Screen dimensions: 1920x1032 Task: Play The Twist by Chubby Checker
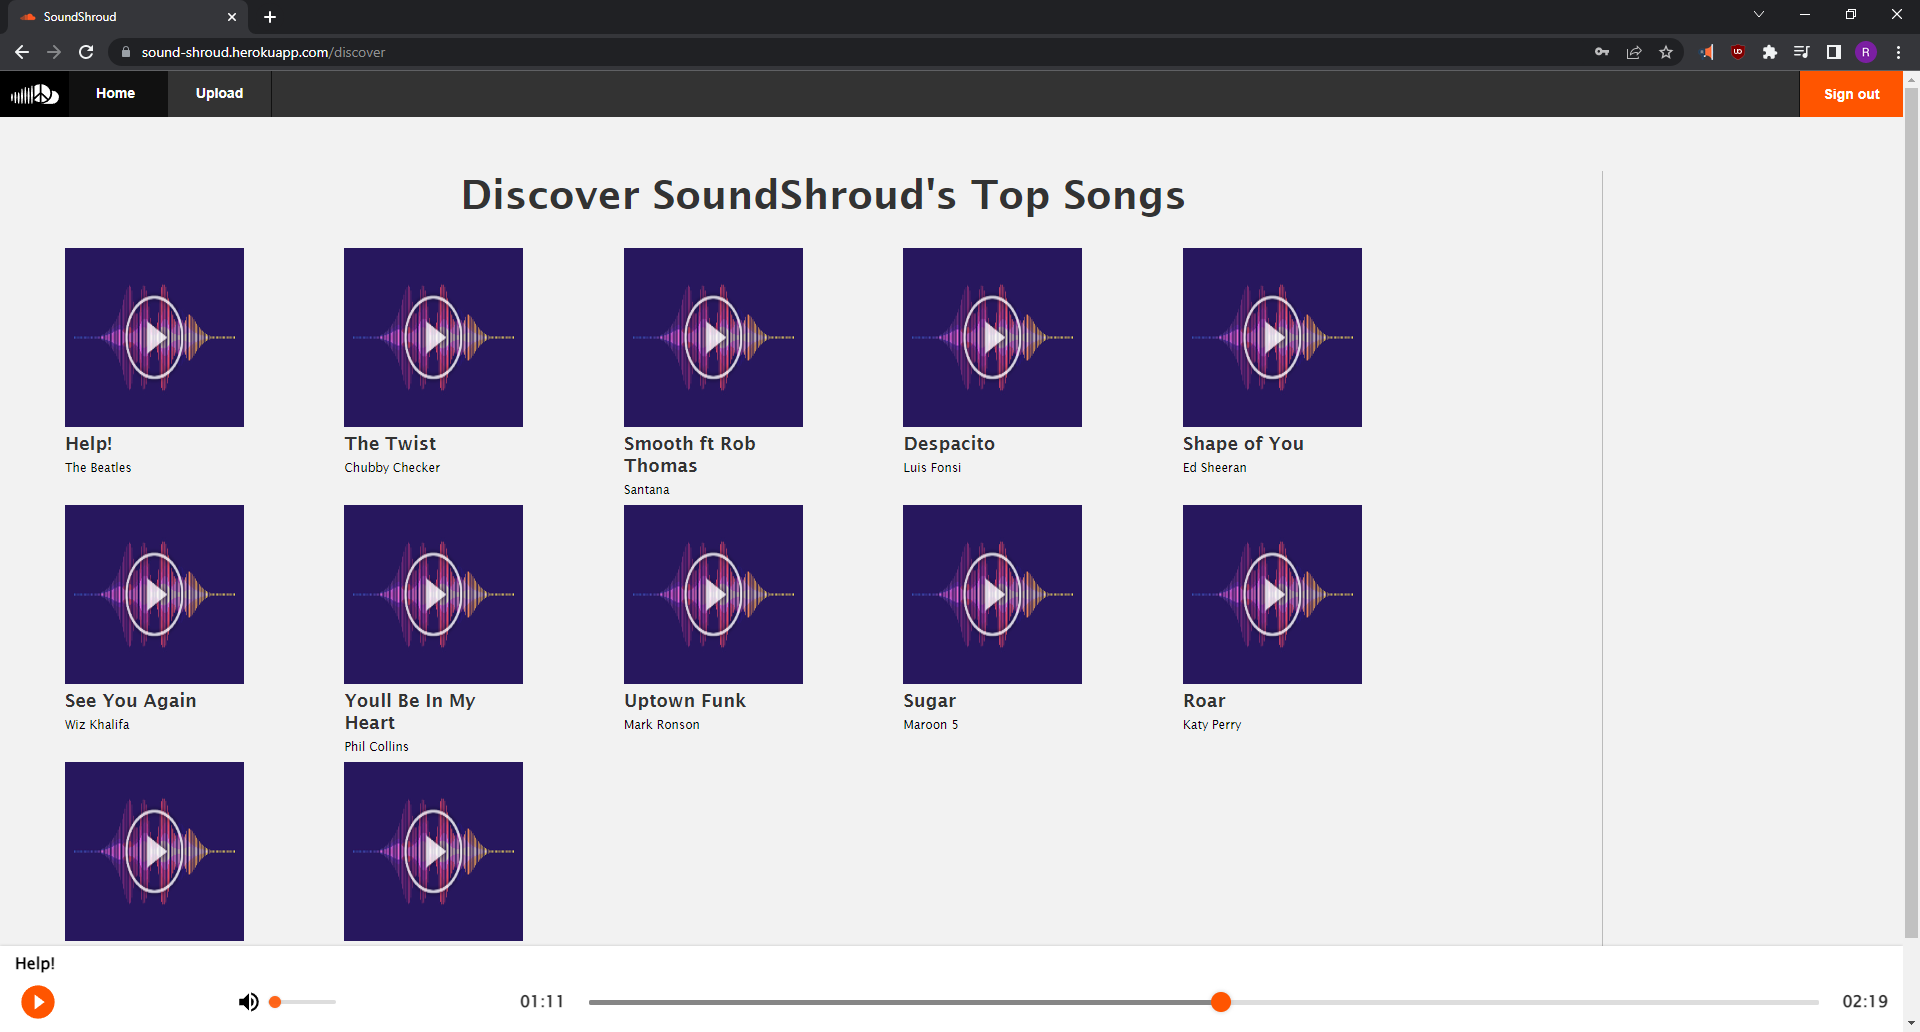click(x=433, y=337)
